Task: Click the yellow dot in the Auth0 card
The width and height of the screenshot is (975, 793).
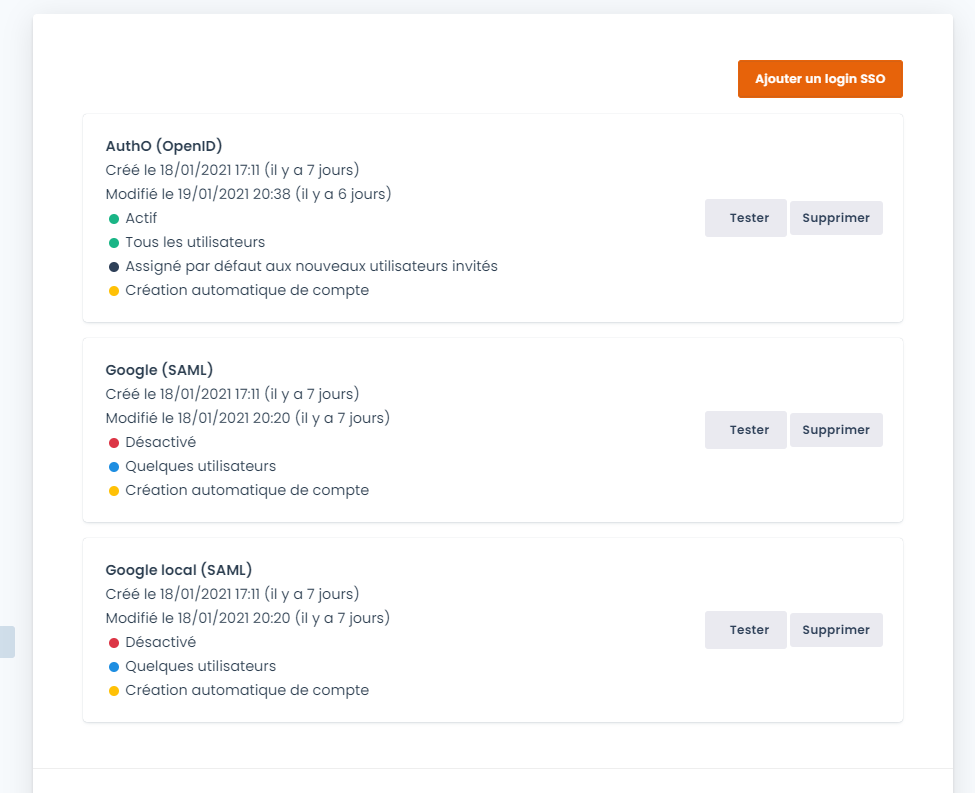Action: 114,291
